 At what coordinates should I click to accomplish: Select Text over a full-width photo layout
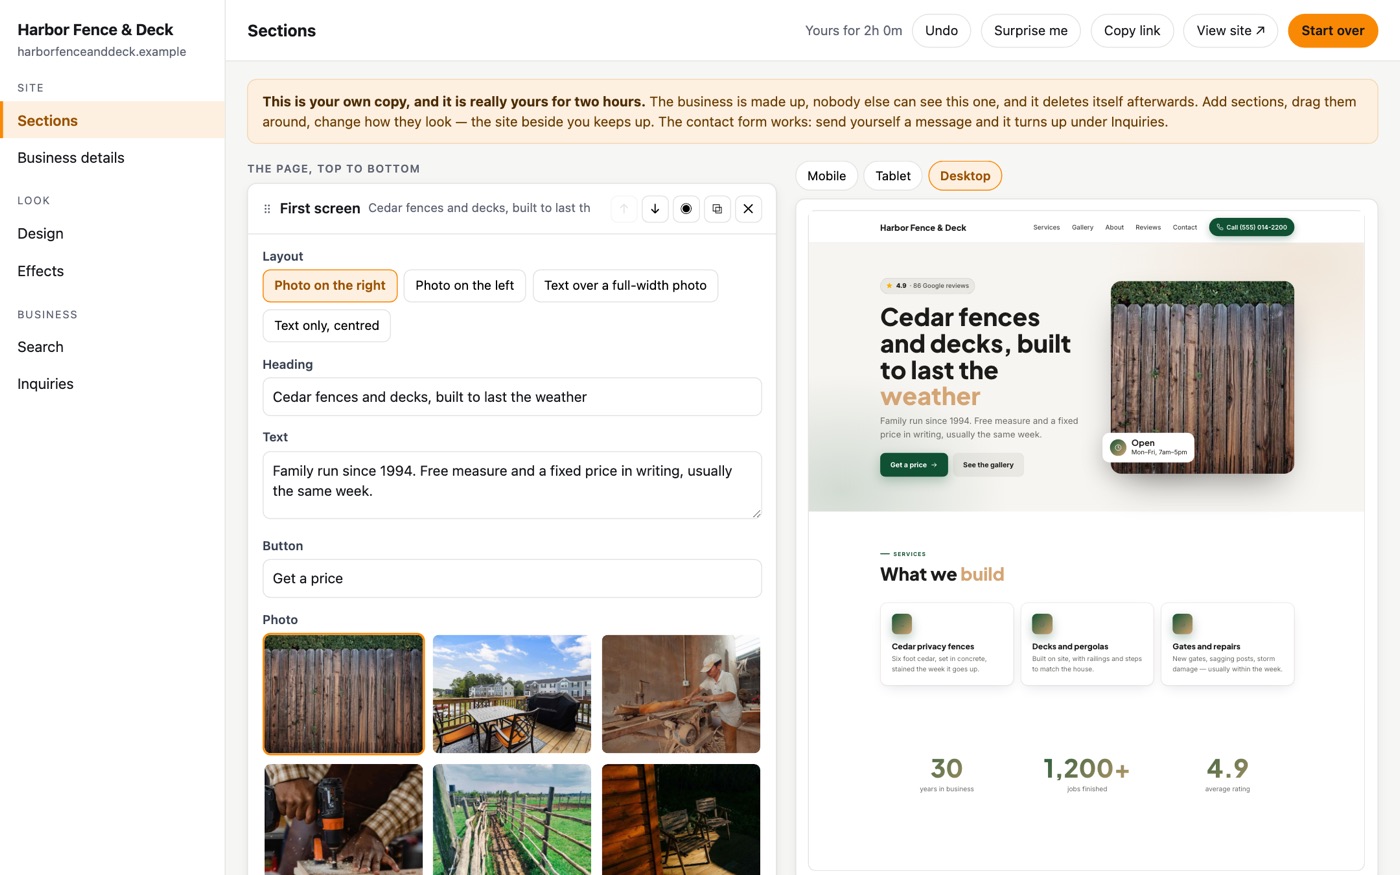tap(625, 286)
